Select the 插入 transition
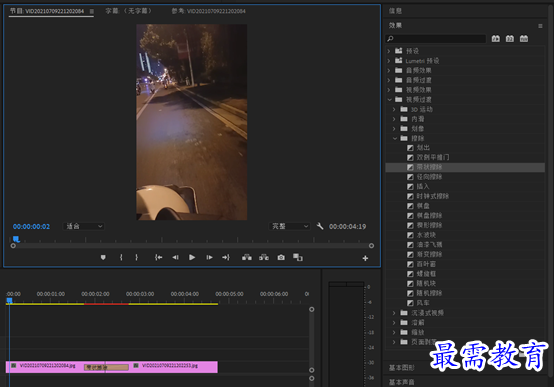The image size is (554, 387). click(423, 186)
